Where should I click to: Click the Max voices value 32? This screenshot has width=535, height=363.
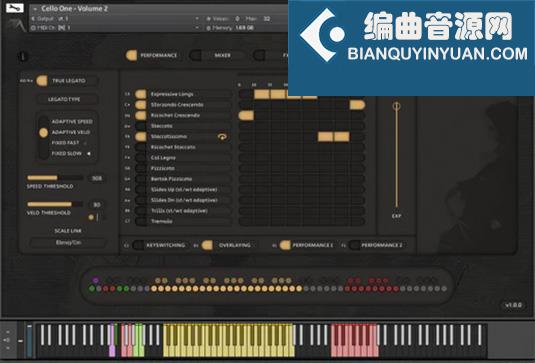click(267, 18)
